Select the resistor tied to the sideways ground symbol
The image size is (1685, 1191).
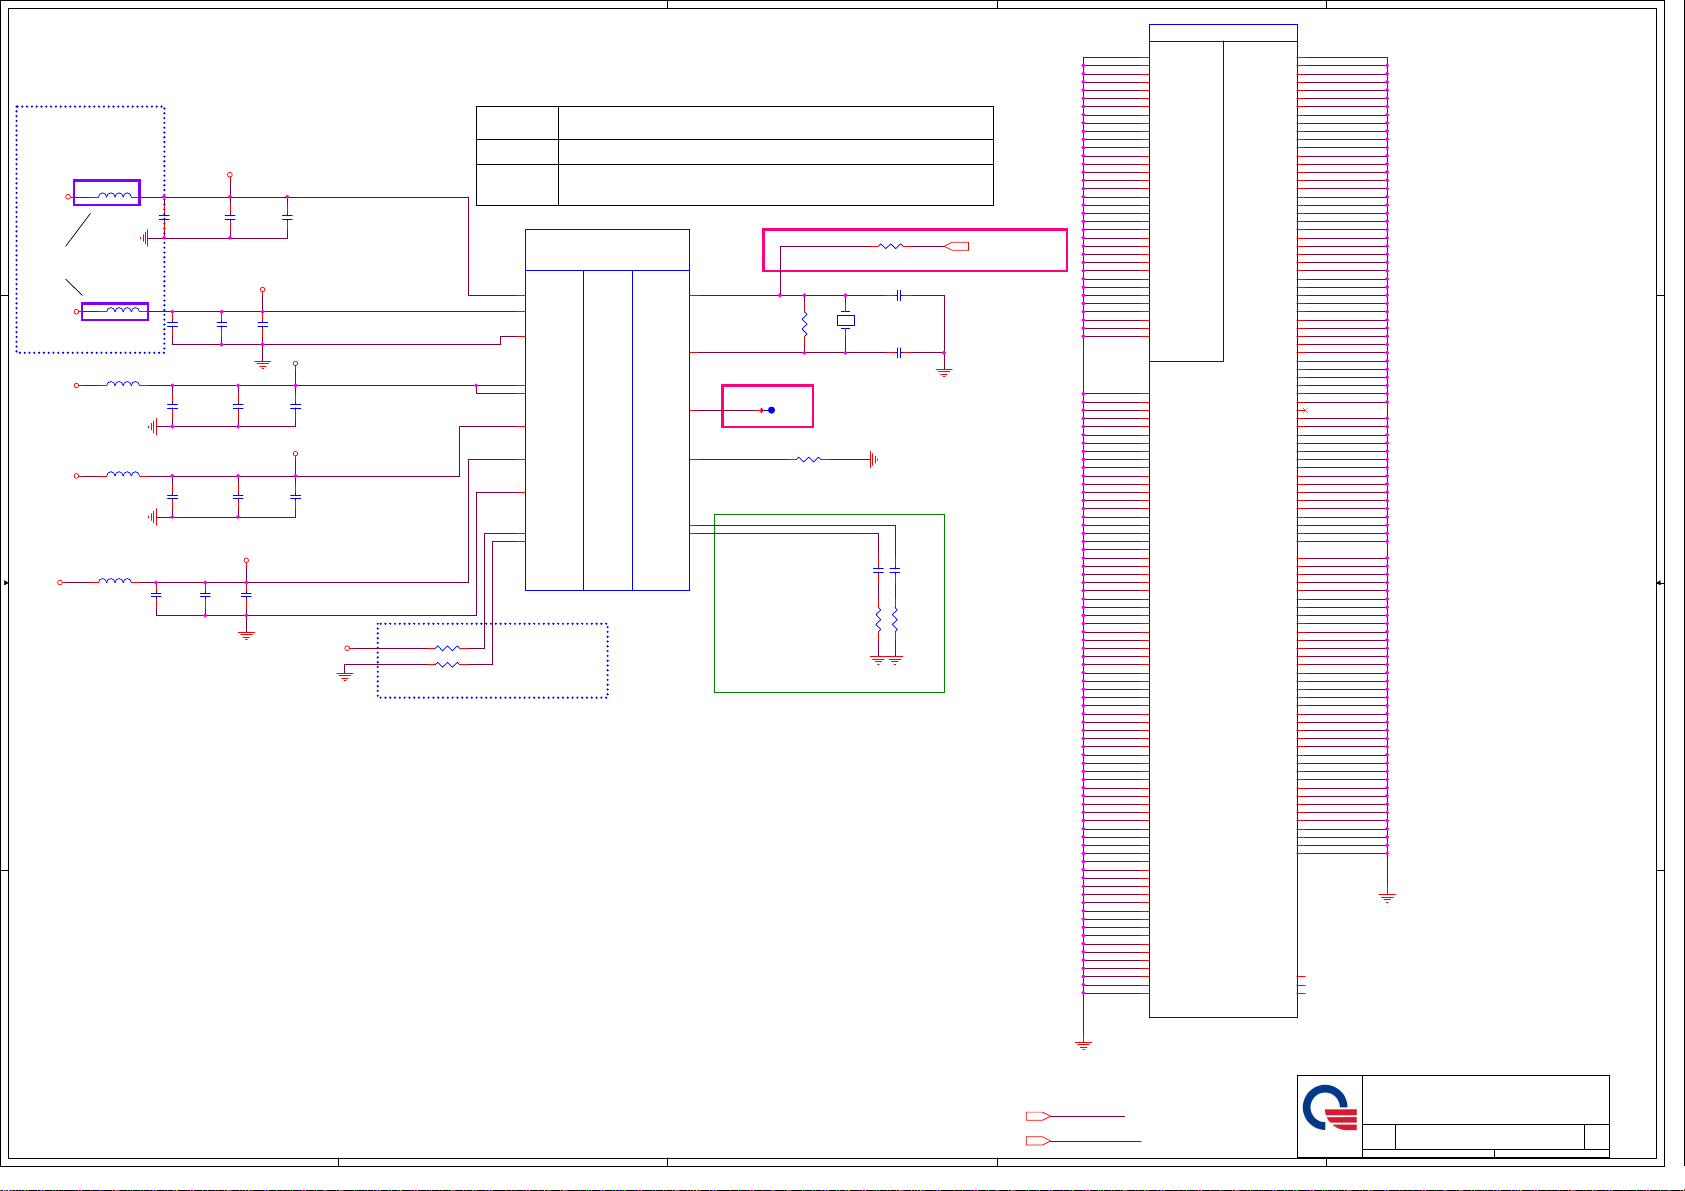[x=808, y=459]
